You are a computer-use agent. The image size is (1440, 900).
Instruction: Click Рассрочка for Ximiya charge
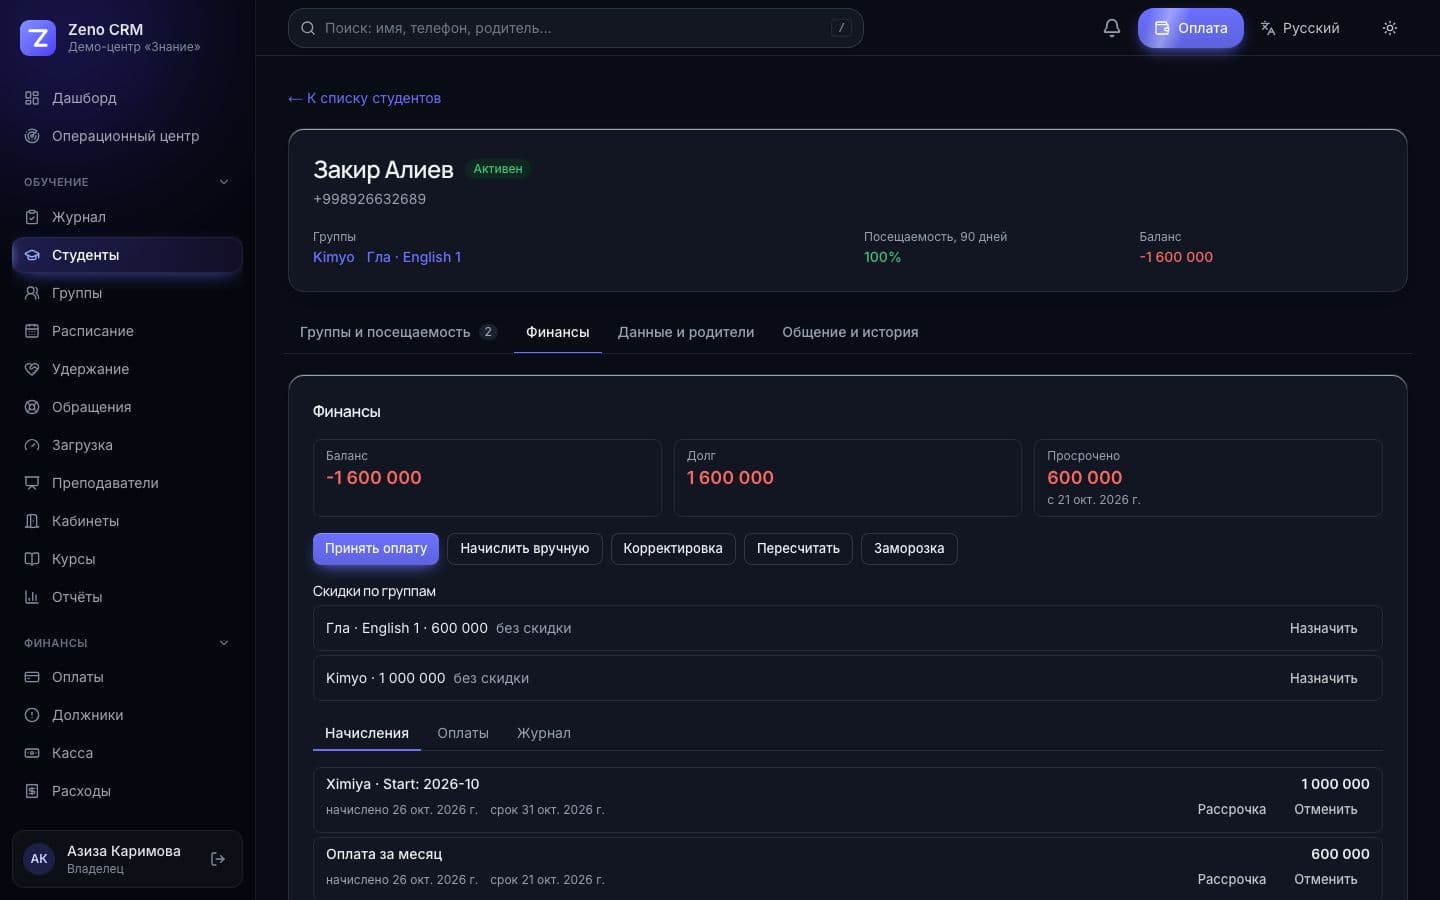click(1232, 809)
